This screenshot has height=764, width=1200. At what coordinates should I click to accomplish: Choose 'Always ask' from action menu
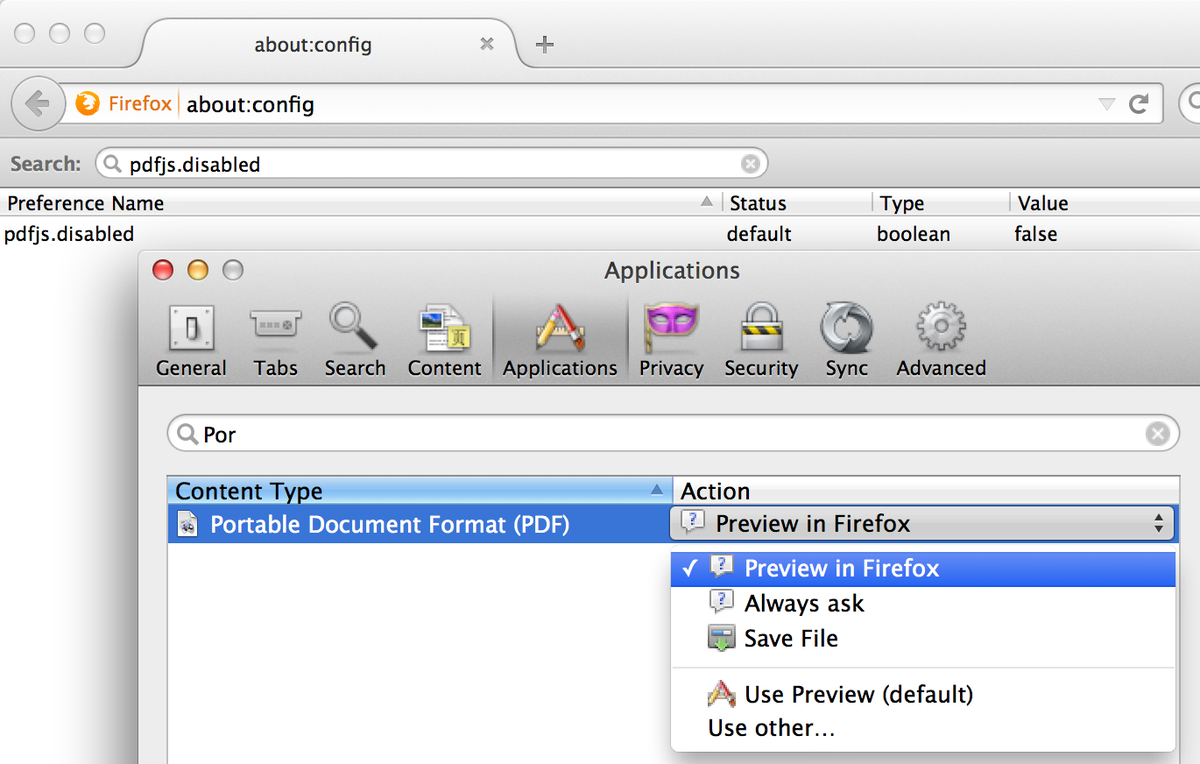[x=923, y=603]
